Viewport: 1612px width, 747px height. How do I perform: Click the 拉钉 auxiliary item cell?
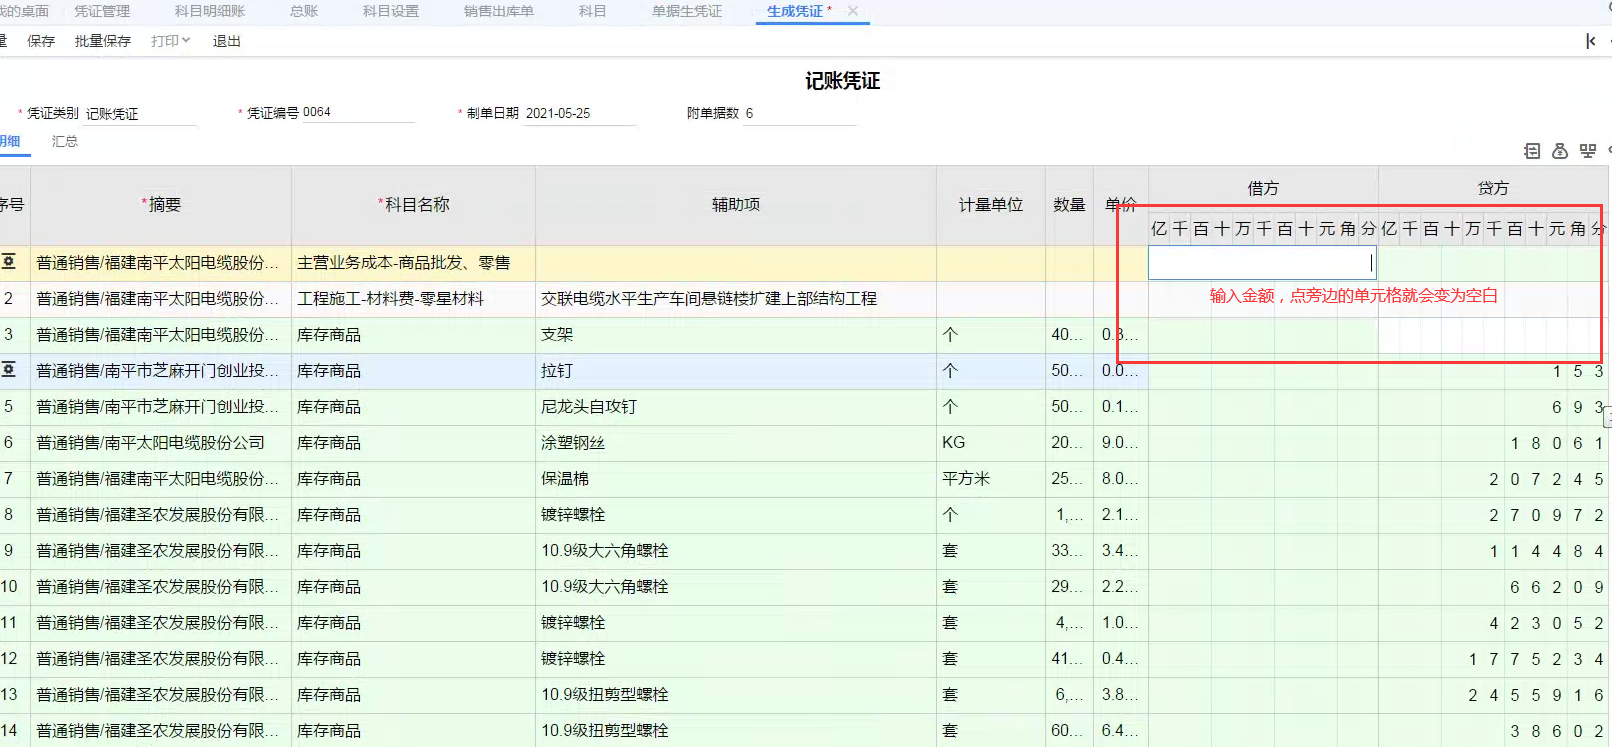pos(736,371)
